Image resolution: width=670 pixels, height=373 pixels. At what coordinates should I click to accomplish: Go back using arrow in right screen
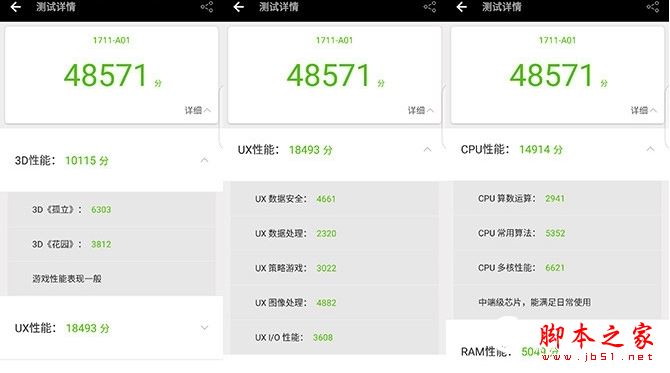pos(461,7)
